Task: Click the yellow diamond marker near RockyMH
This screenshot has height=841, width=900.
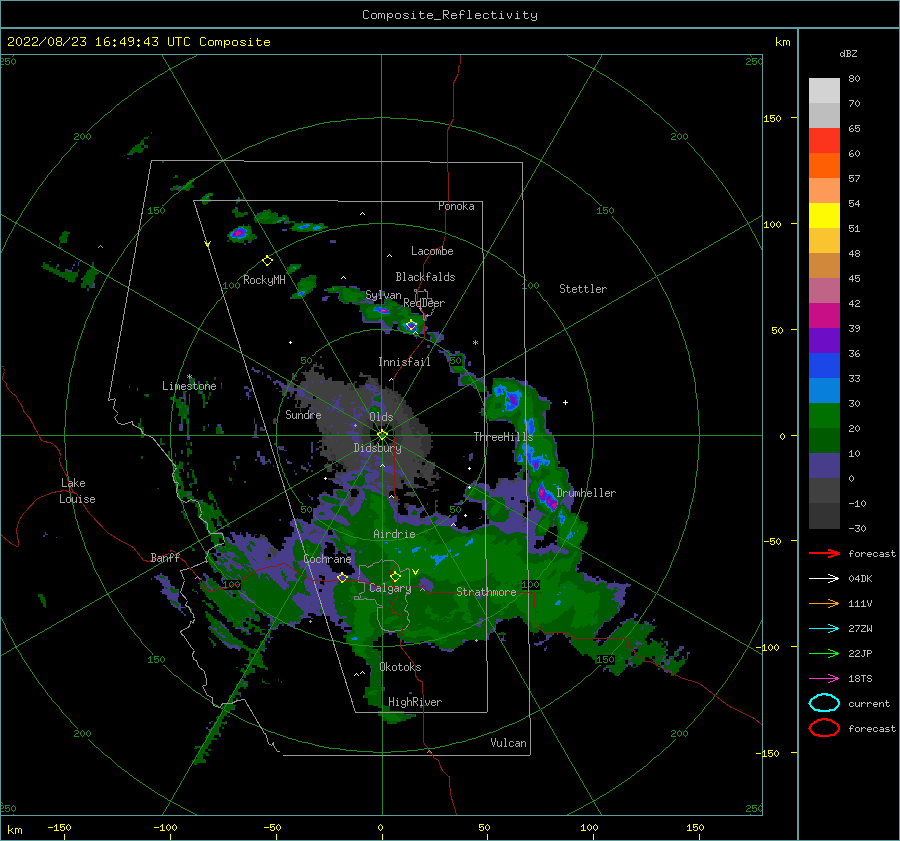Action: tap(267, 261)
